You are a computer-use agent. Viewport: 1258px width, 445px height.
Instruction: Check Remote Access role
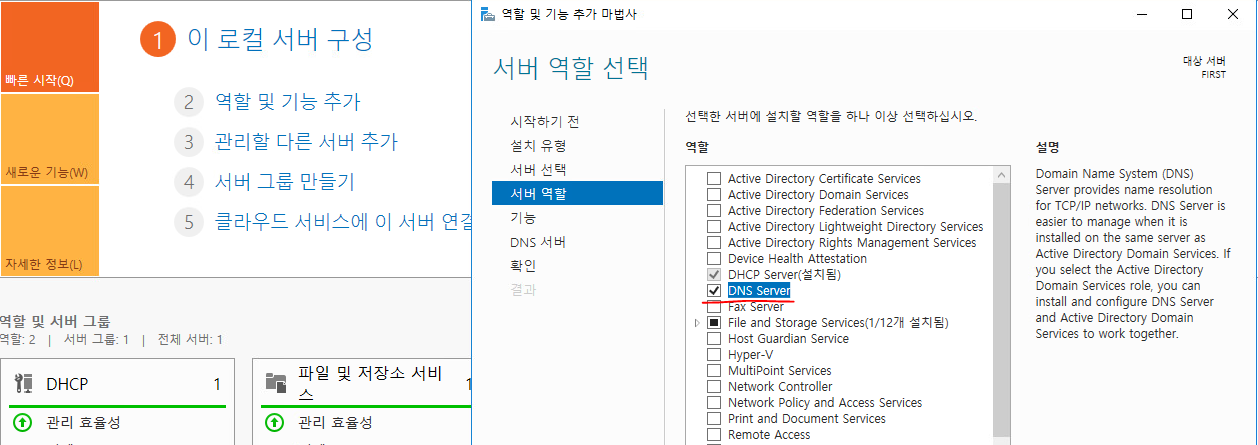click(x=714, y=435)
